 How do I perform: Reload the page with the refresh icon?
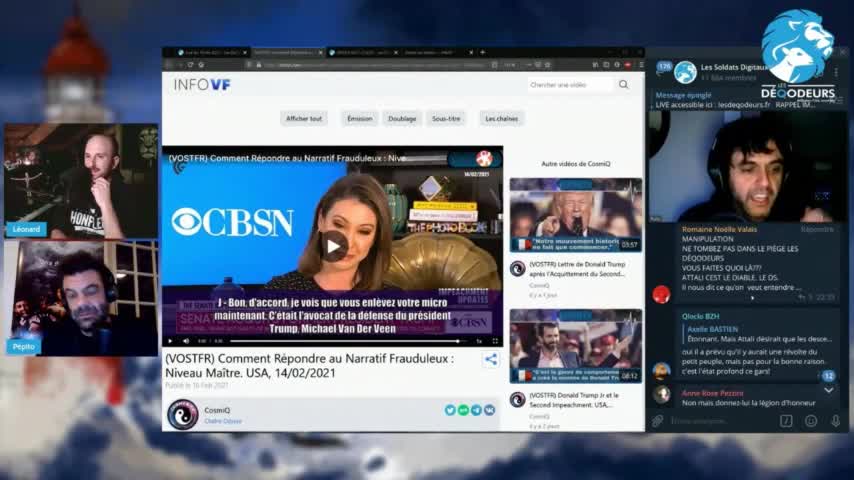pos(191,65)
